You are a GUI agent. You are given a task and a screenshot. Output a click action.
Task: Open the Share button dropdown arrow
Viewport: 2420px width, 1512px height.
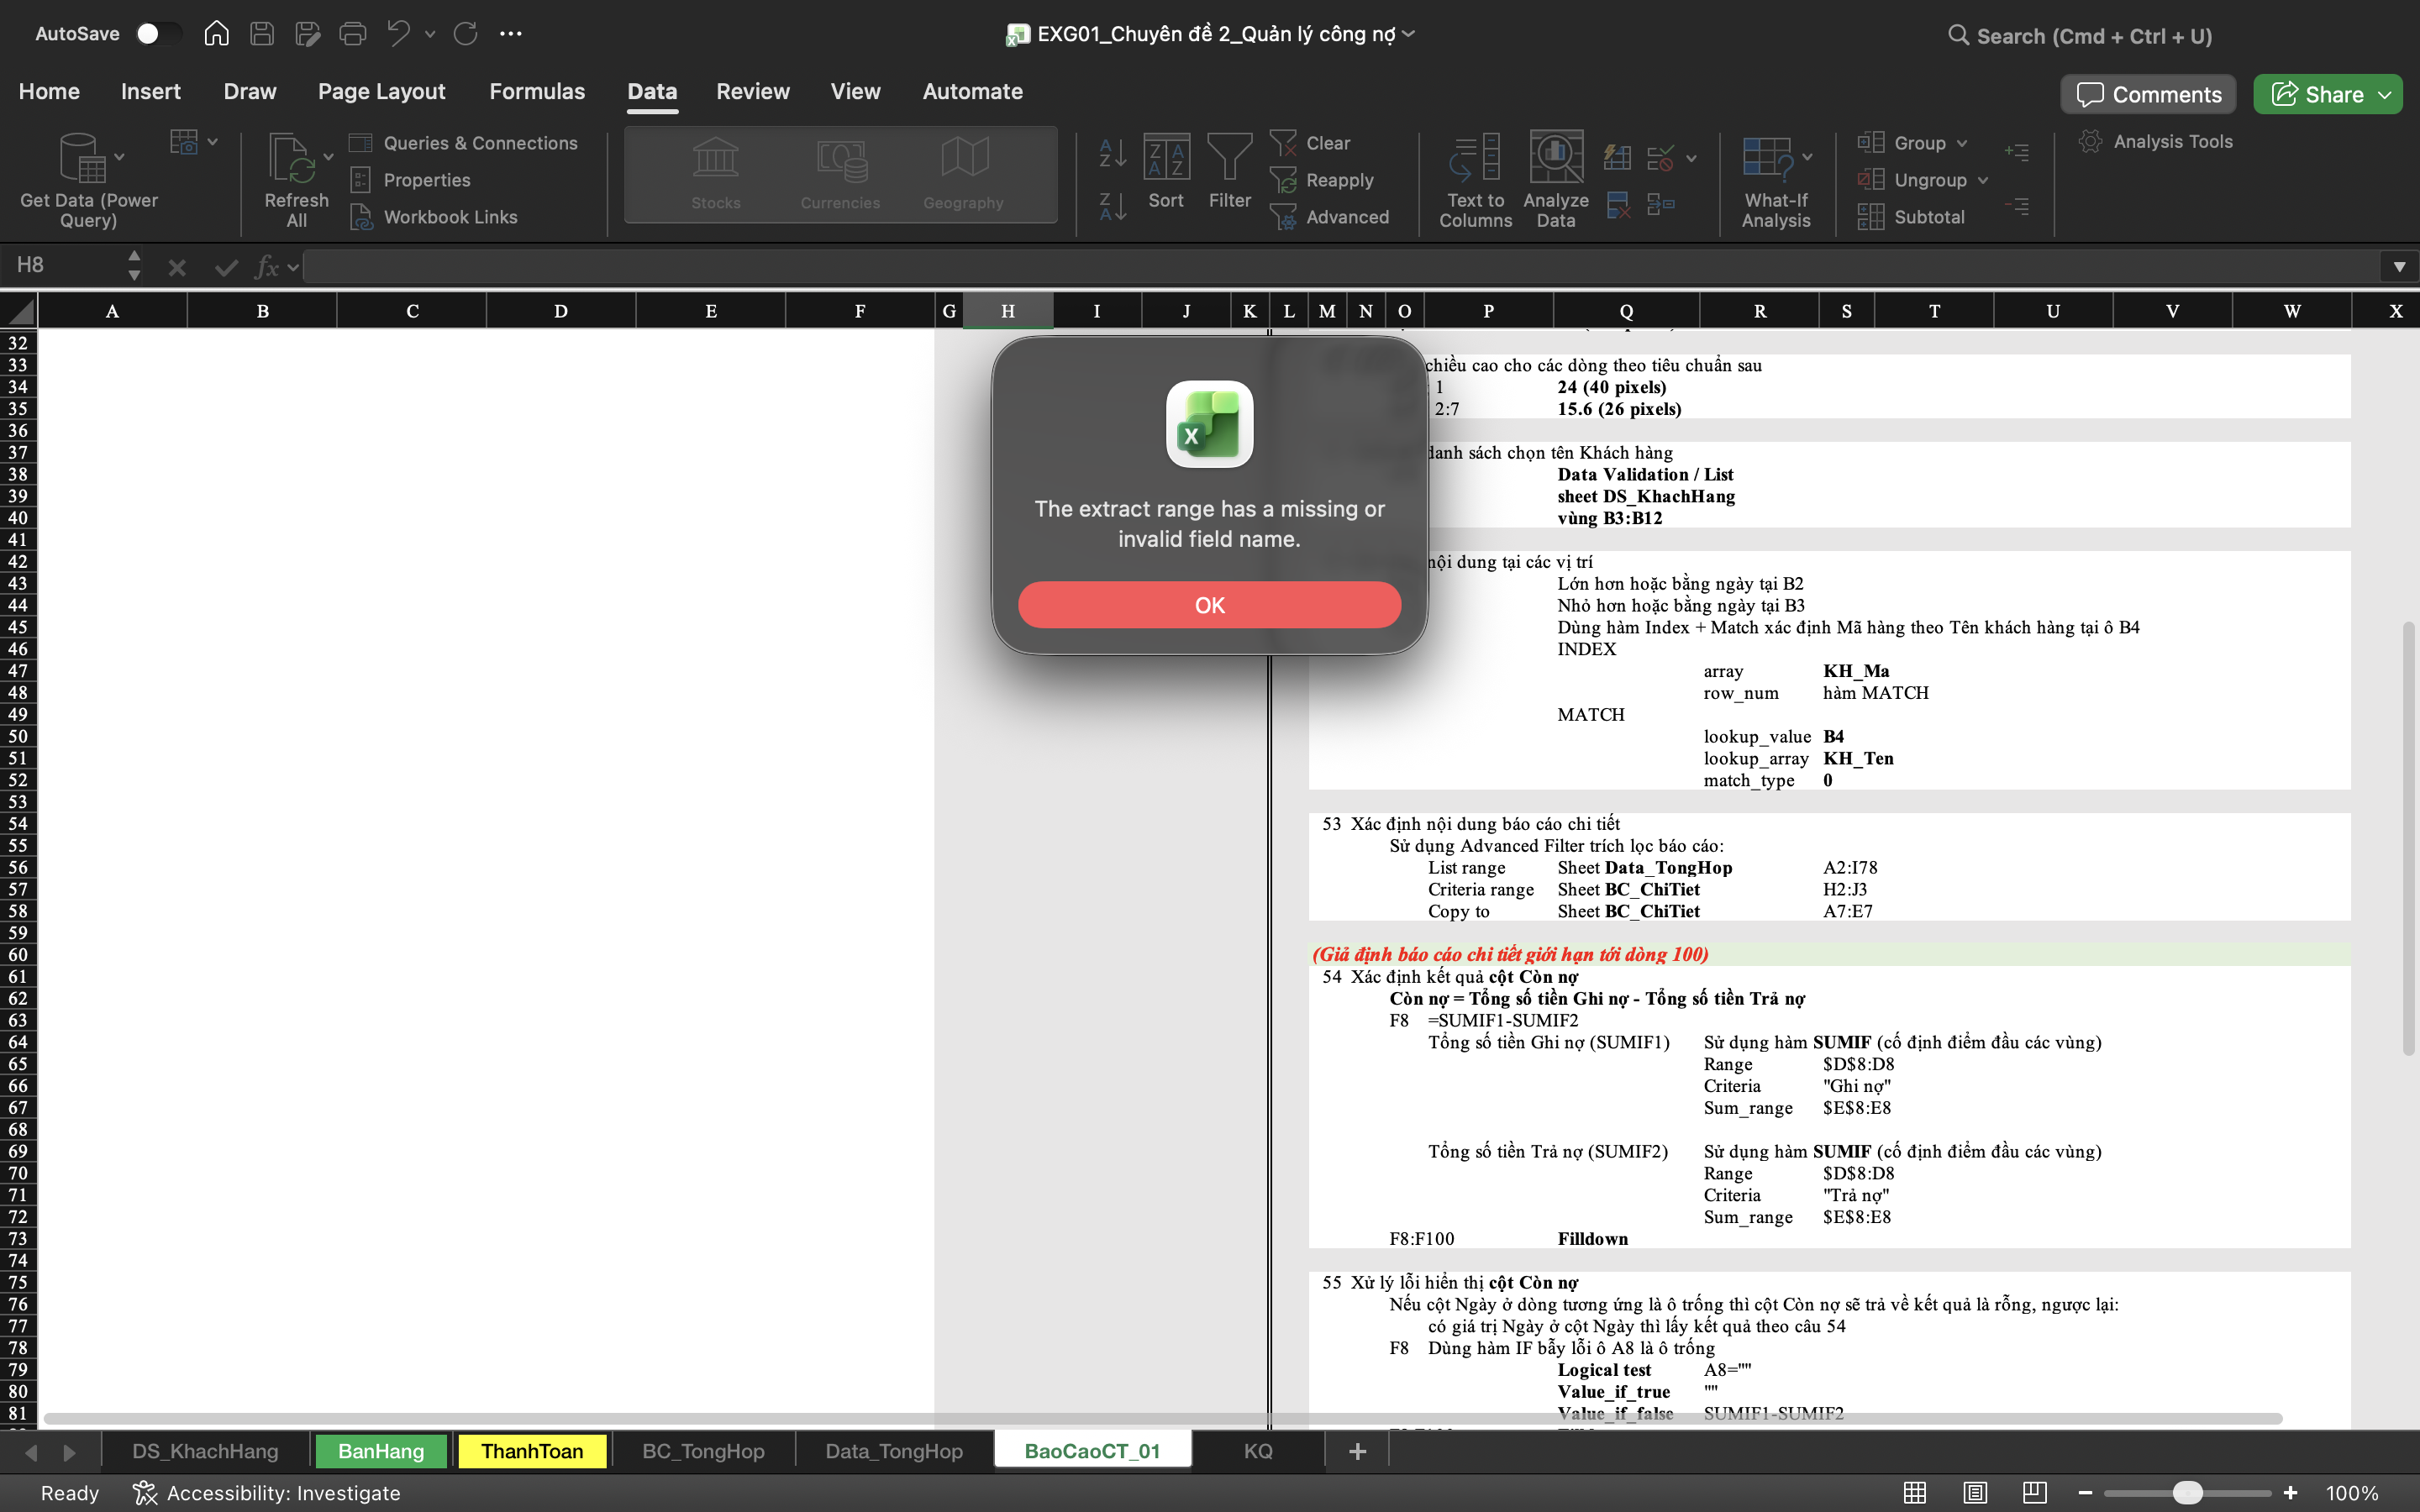coord(2386,95)
